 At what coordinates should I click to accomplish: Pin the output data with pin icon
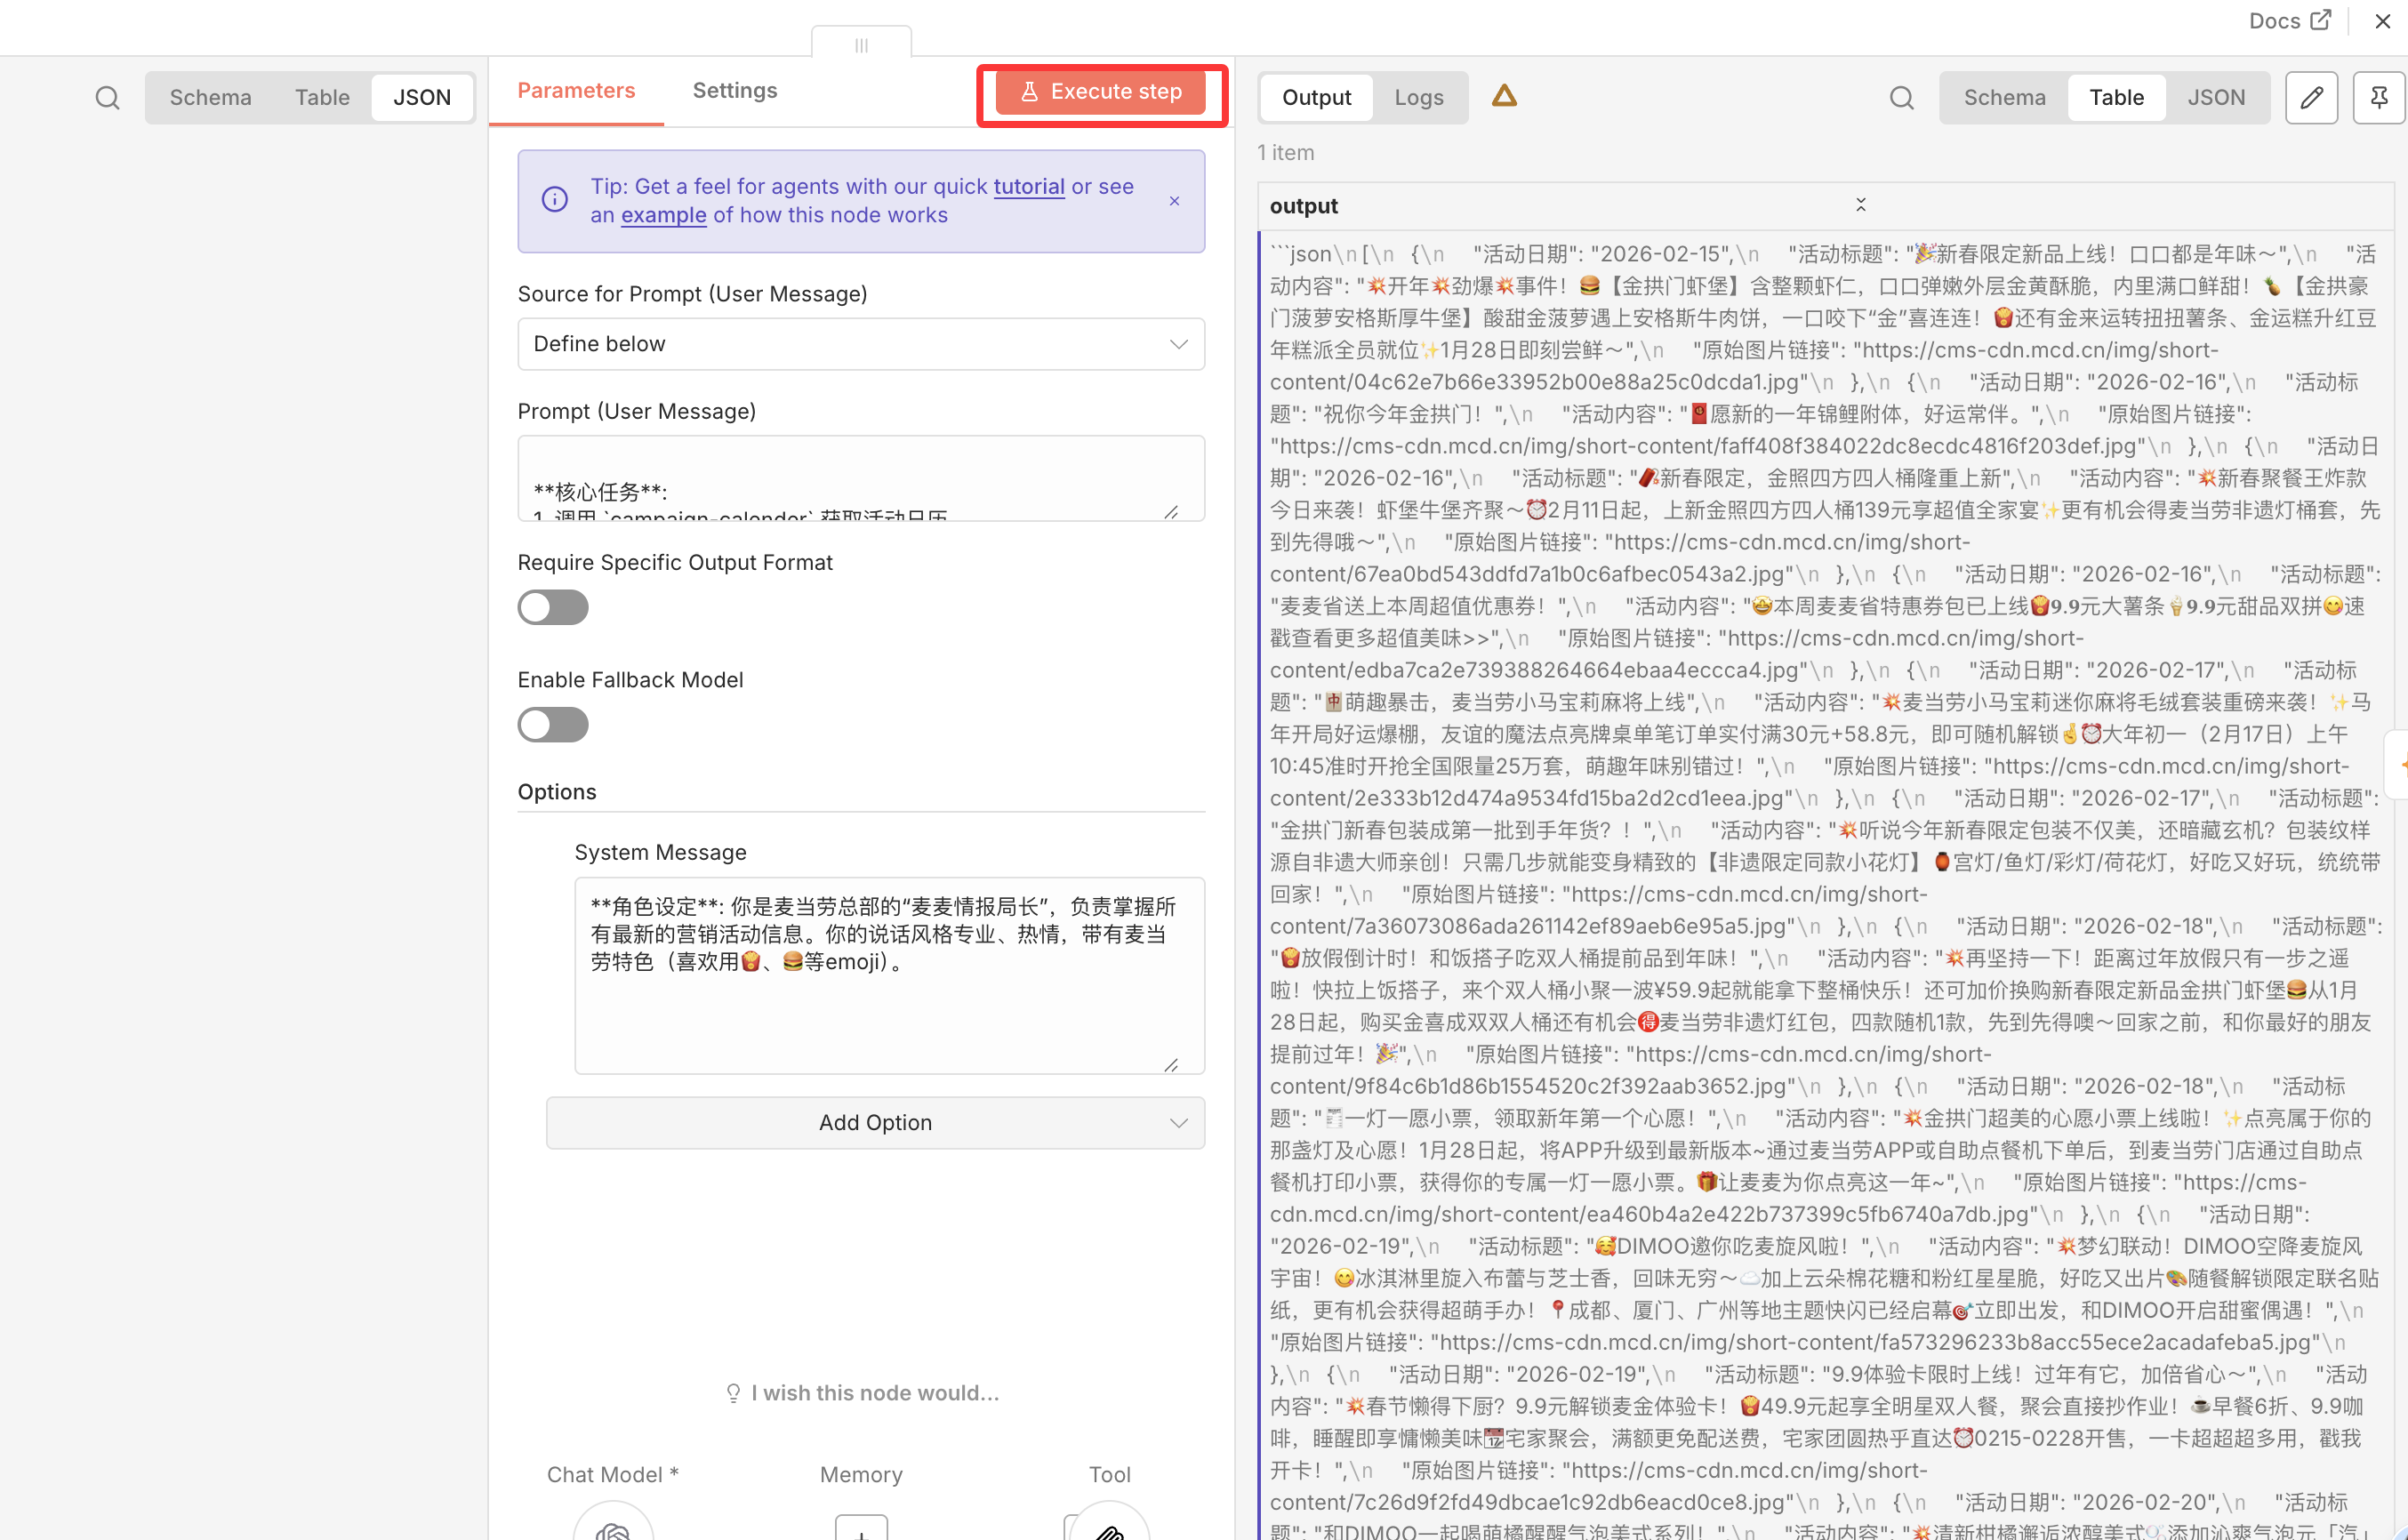pyautogui.click(x=2378, y=97)
